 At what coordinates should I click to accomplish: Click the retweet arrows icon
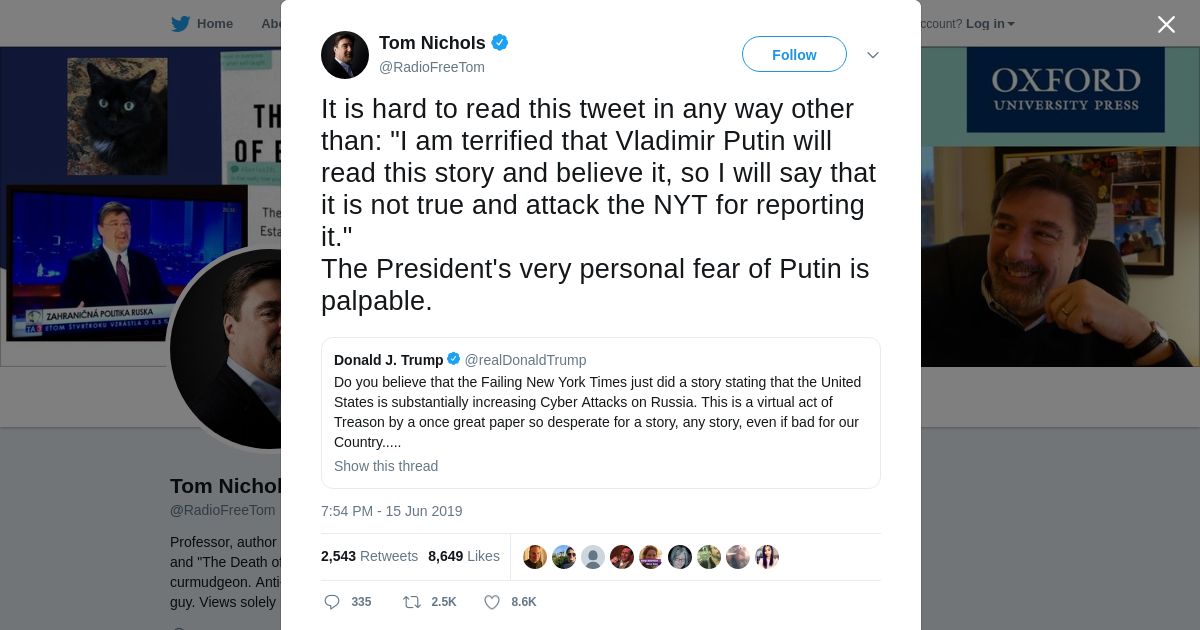pyautogui.click(x=411, y=602)
